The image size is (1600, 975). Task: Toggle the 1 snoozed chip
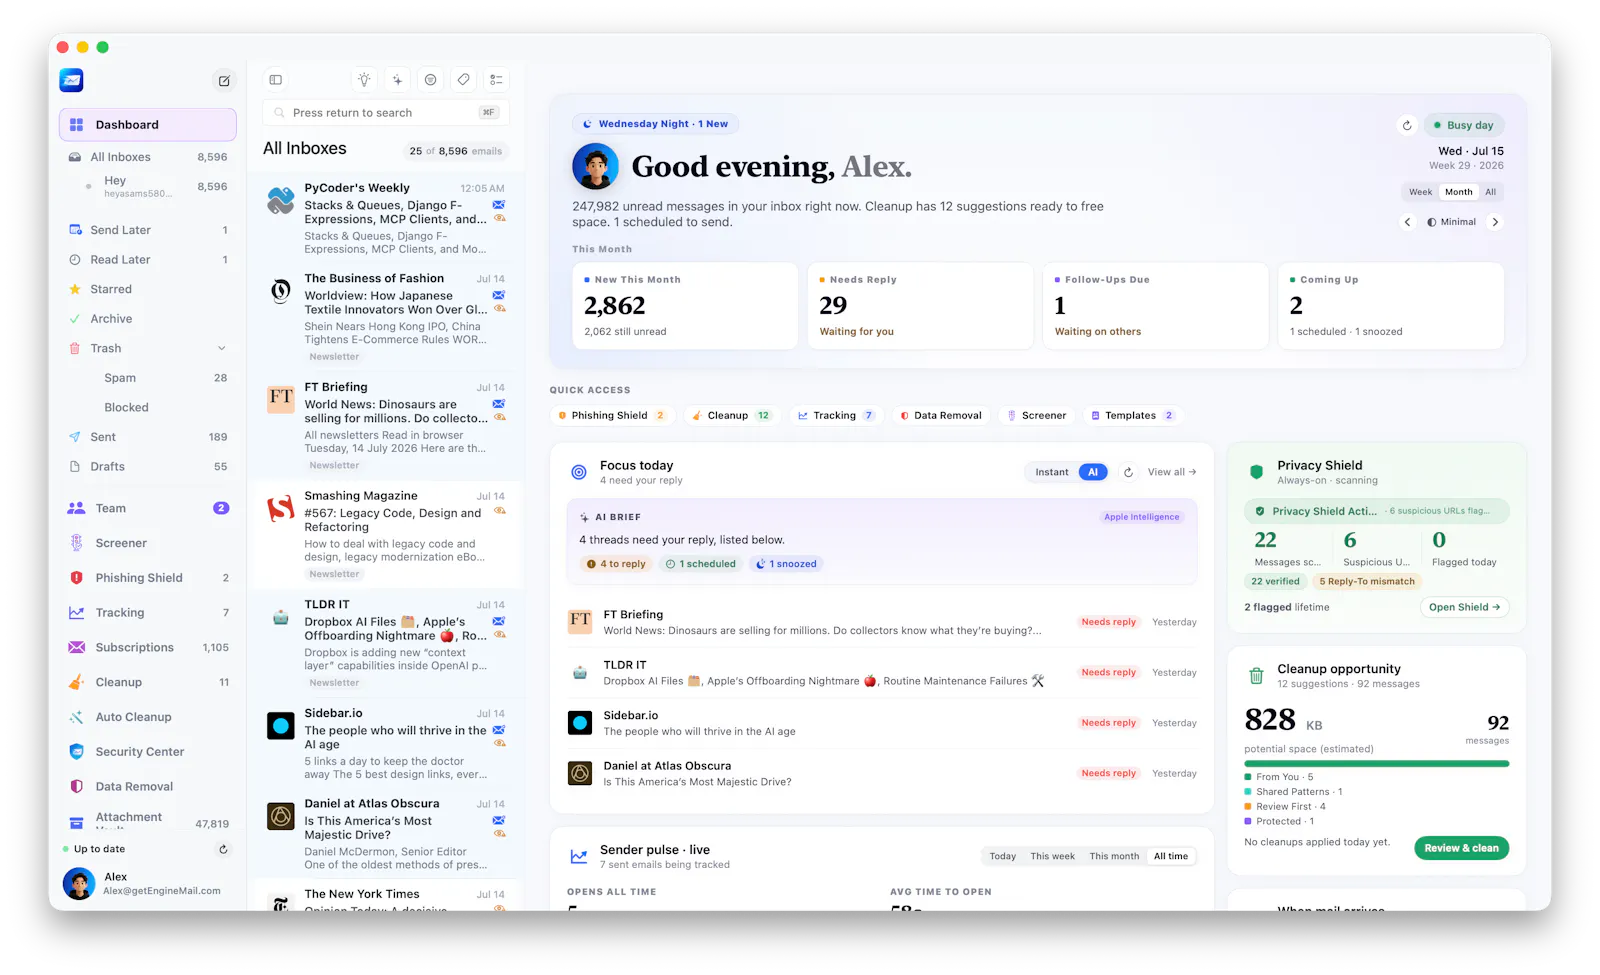point(786,564)
